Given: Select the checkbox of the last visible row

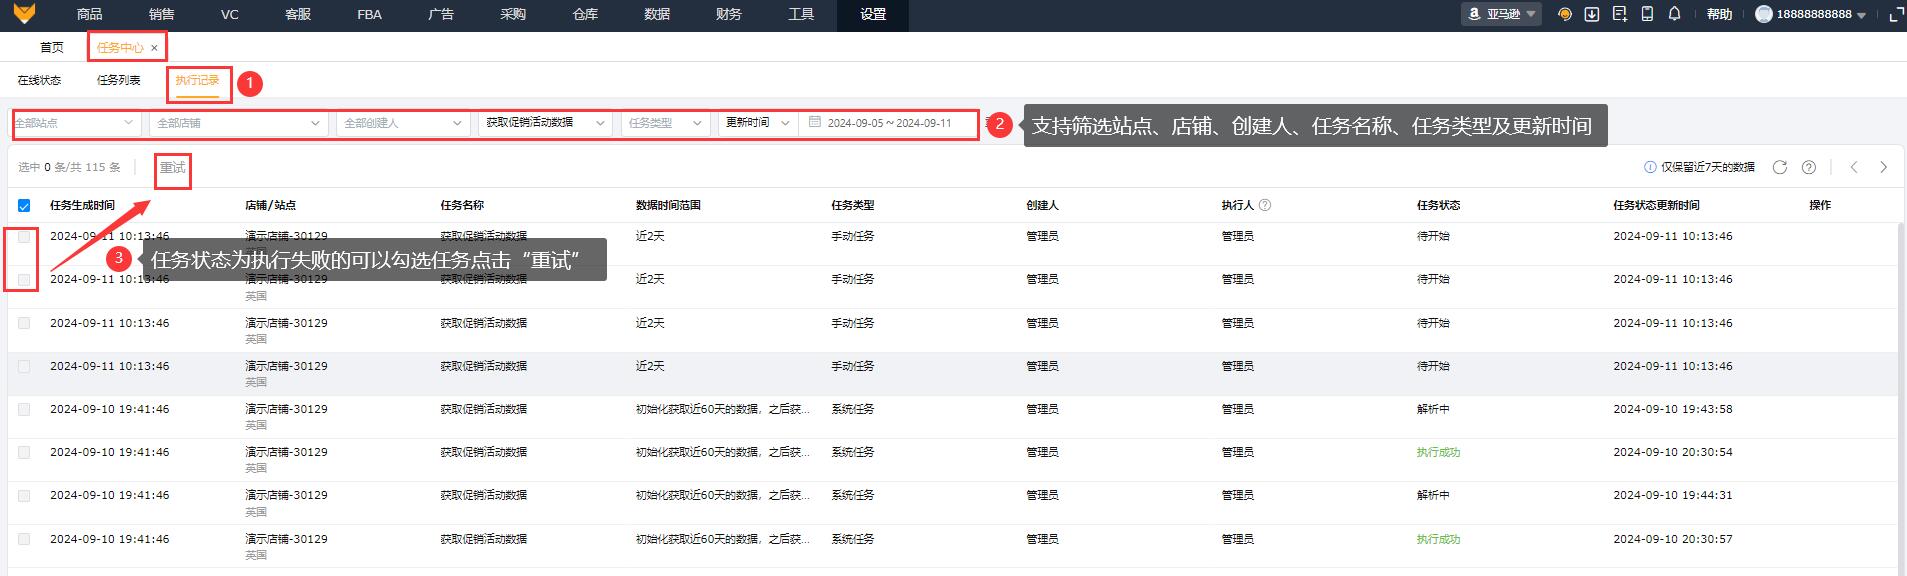Looking at the screenshot, I should tap(24, 539).
